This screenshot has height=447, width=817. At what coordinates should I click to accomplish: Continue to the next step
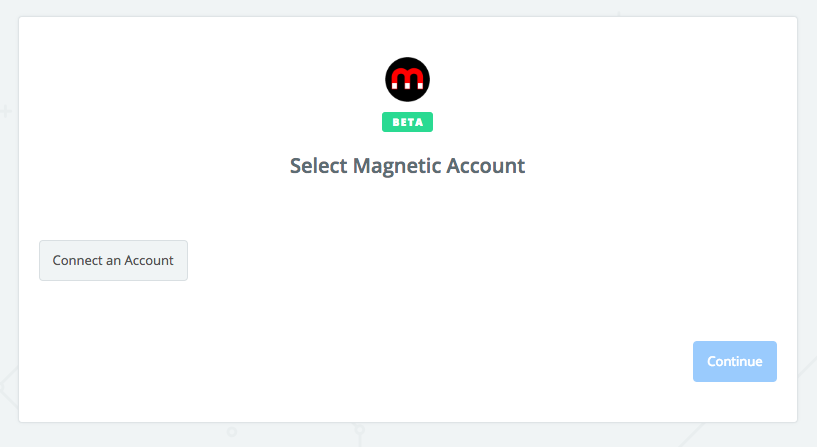point(735,362)
